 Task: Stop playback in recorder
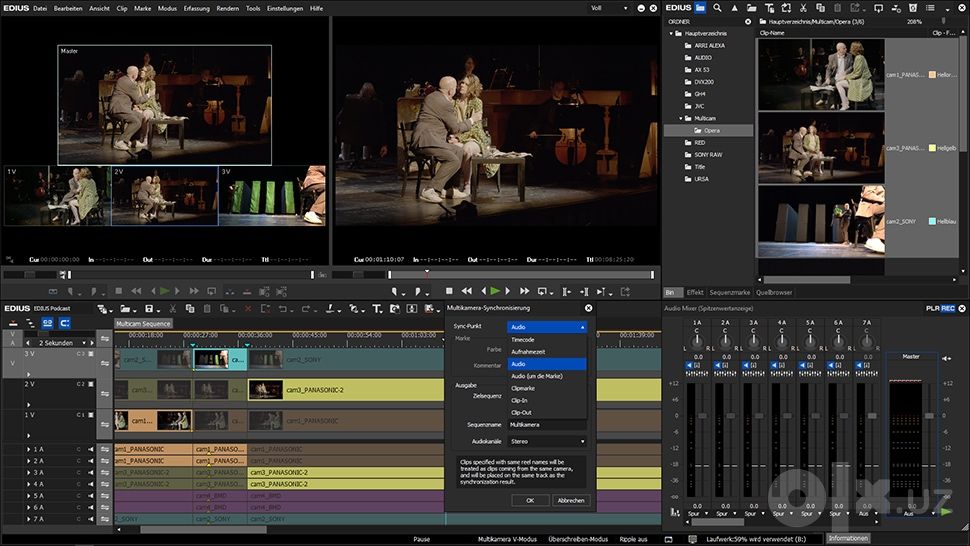pyautogui.click(x=449, y=291)
